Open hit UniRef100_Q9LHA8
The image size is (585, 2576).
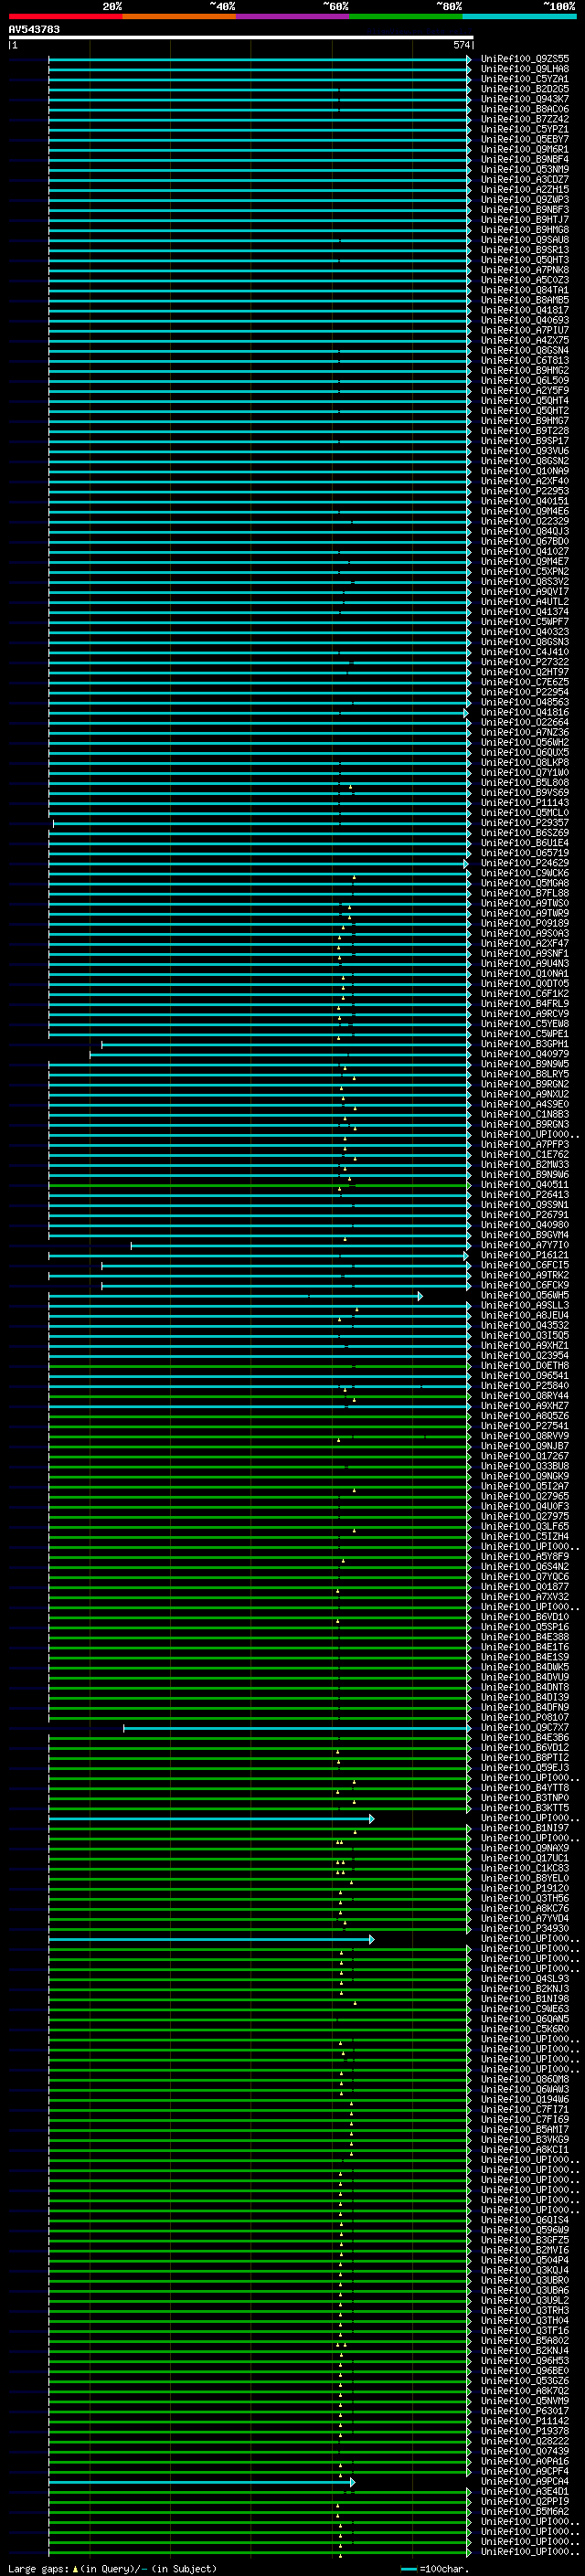pyautogui.click(x=525, y=69)
